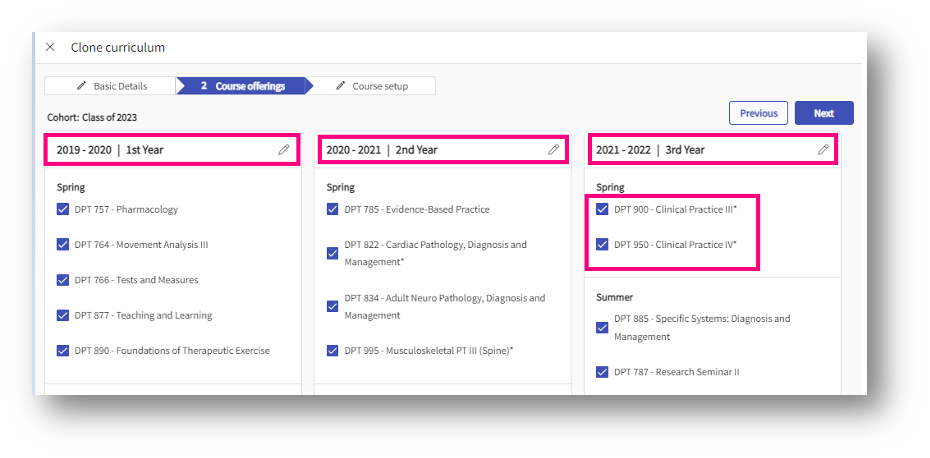This screenshot has width=930, height=458.
Task: Toggle DPT 822 Cardiac Pathology checkbox
Action: coord(333,253)
